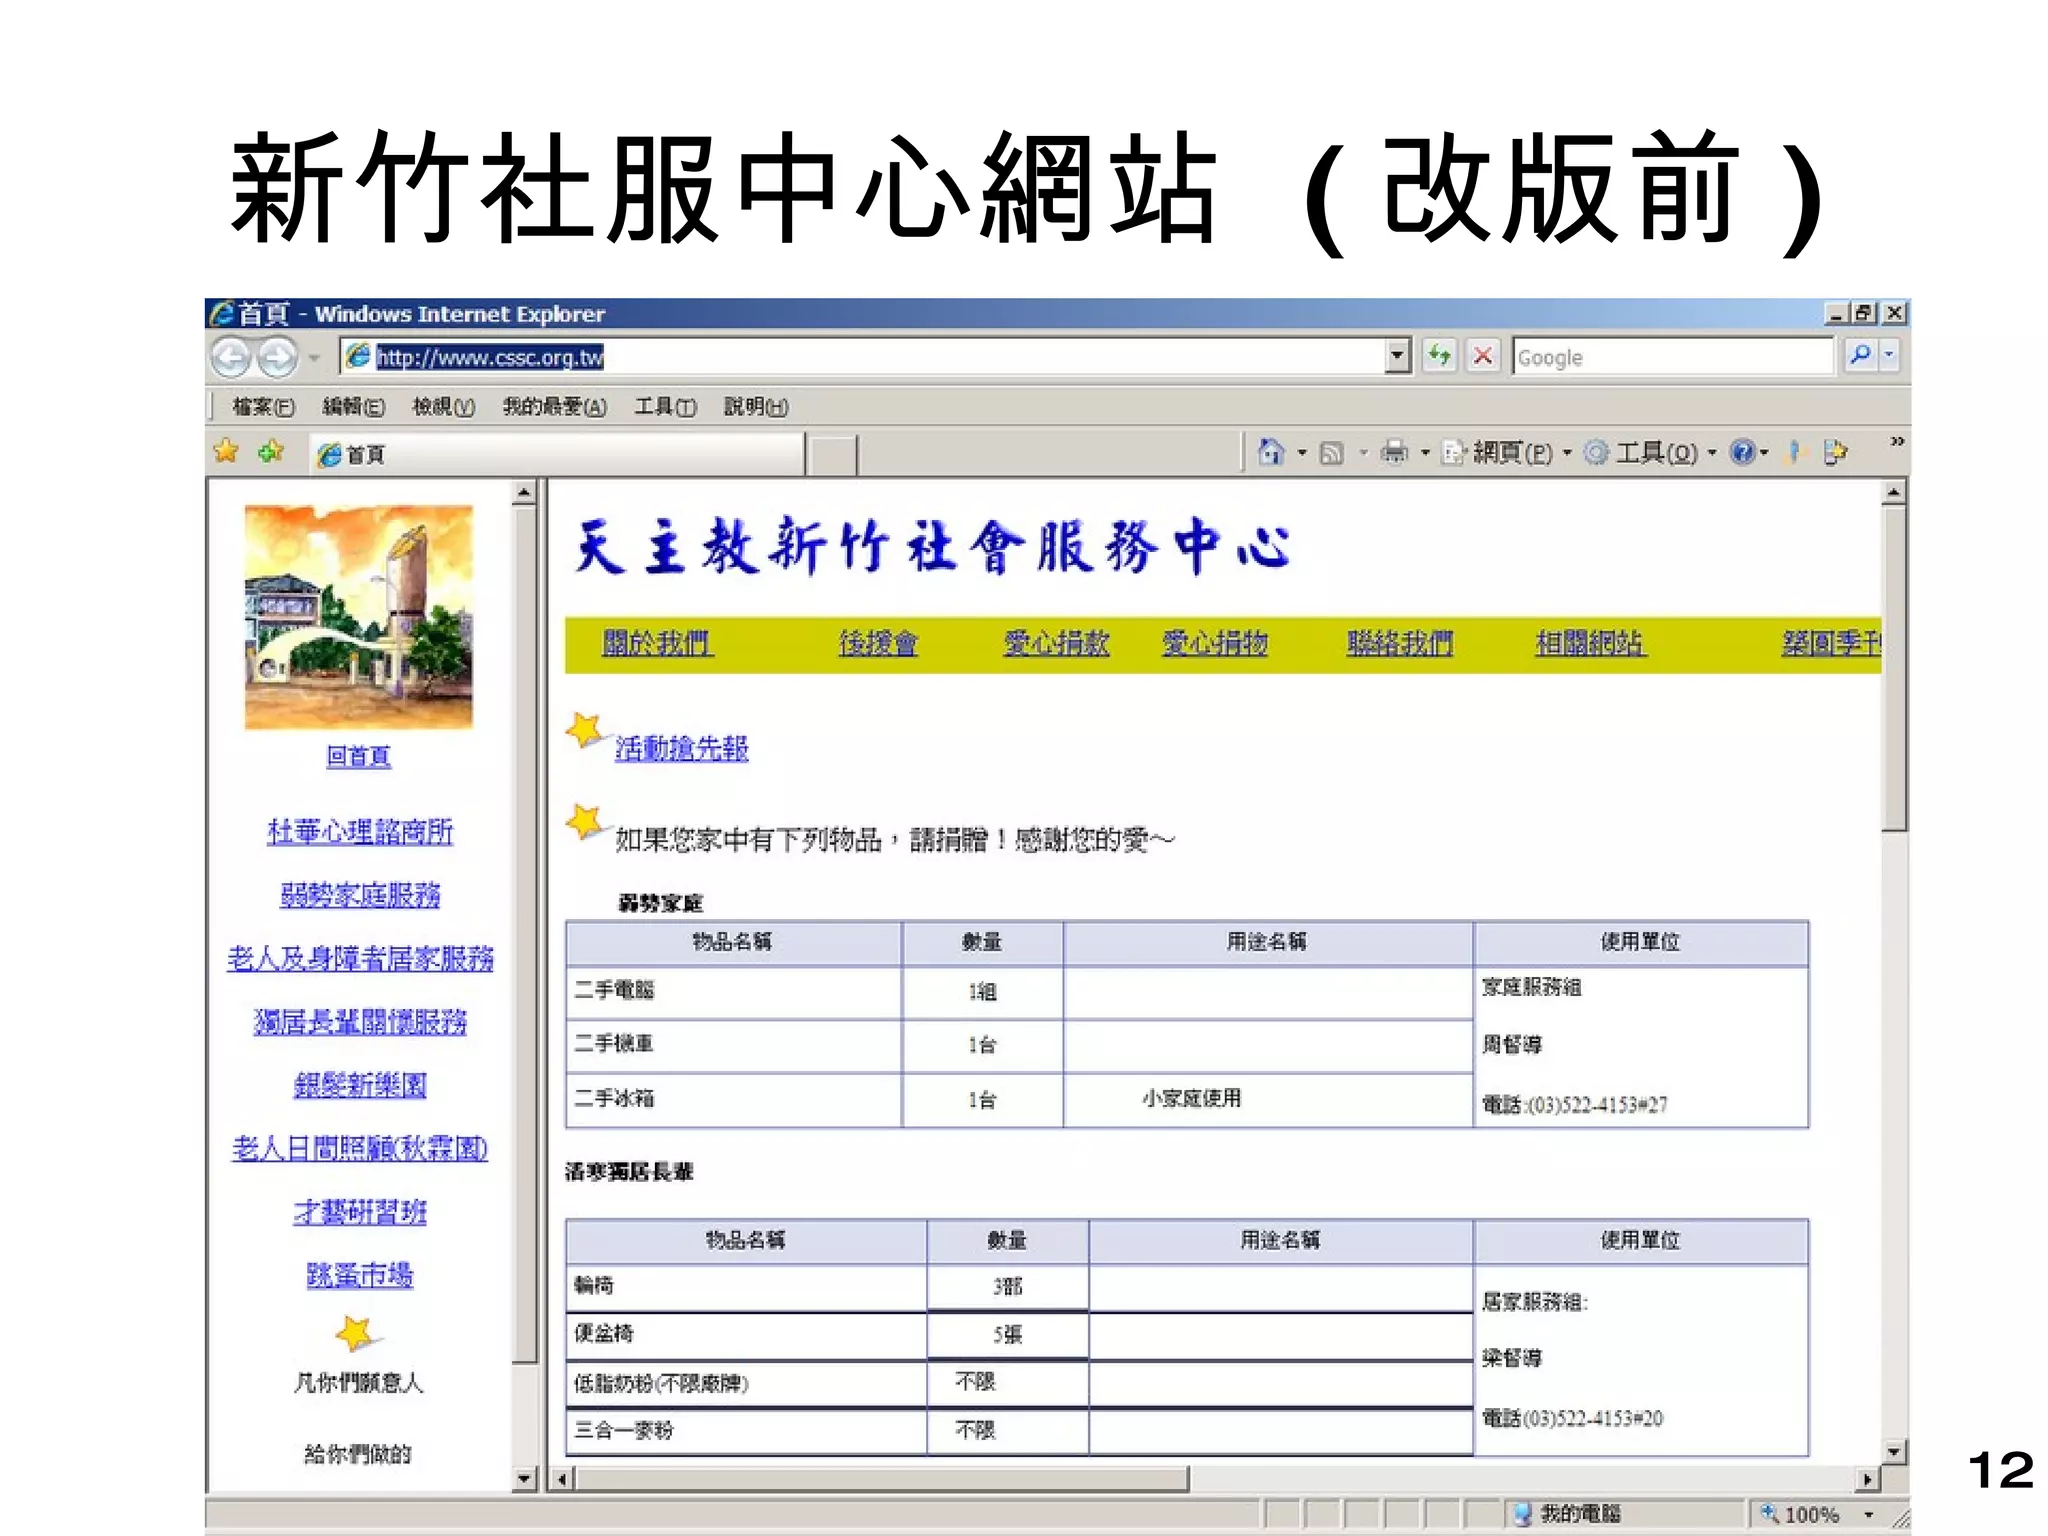Screen dimensions: 2048x1536
Task: Click the left frame scroll-down arrow
Action: click(524, 1478)
